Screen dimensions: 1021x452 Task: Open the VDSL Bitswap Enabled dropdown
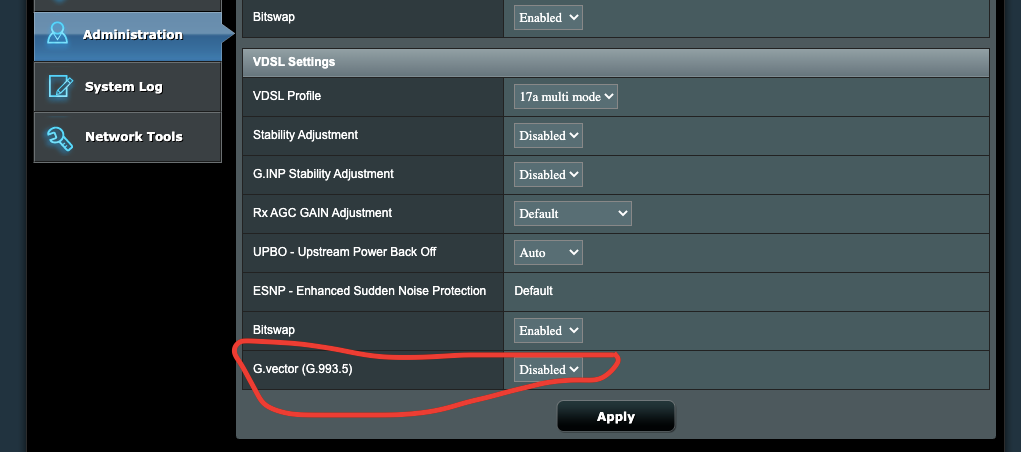coord(548,331)
